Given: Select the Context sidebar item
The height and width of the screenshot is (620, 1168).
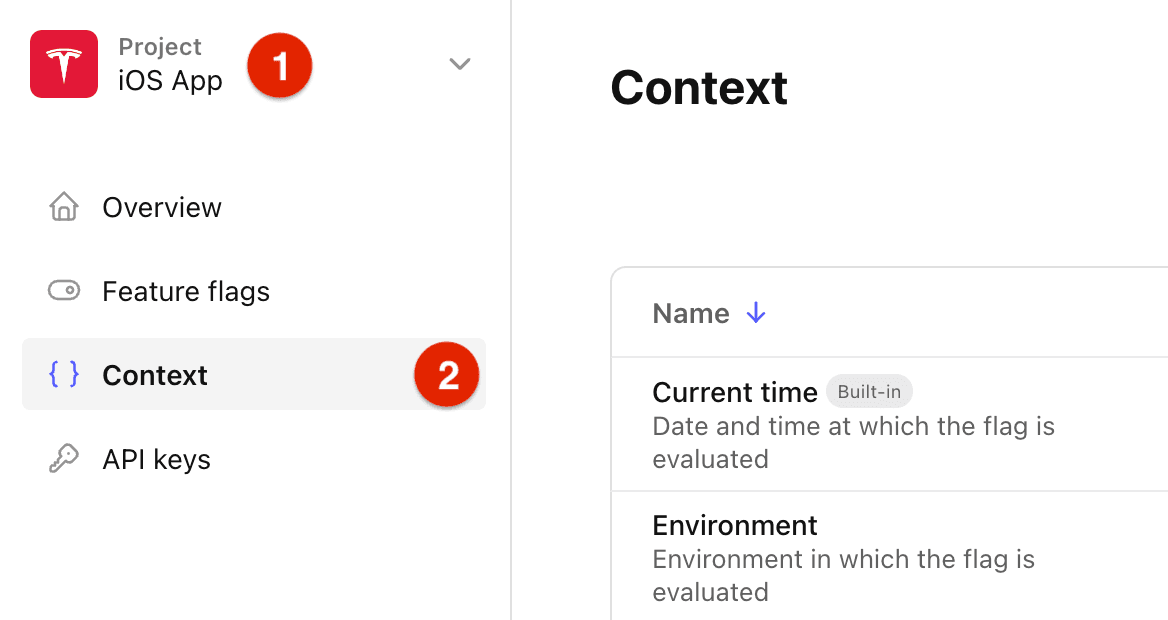Looking at the screenshot, I should click(x=155, y=375).
